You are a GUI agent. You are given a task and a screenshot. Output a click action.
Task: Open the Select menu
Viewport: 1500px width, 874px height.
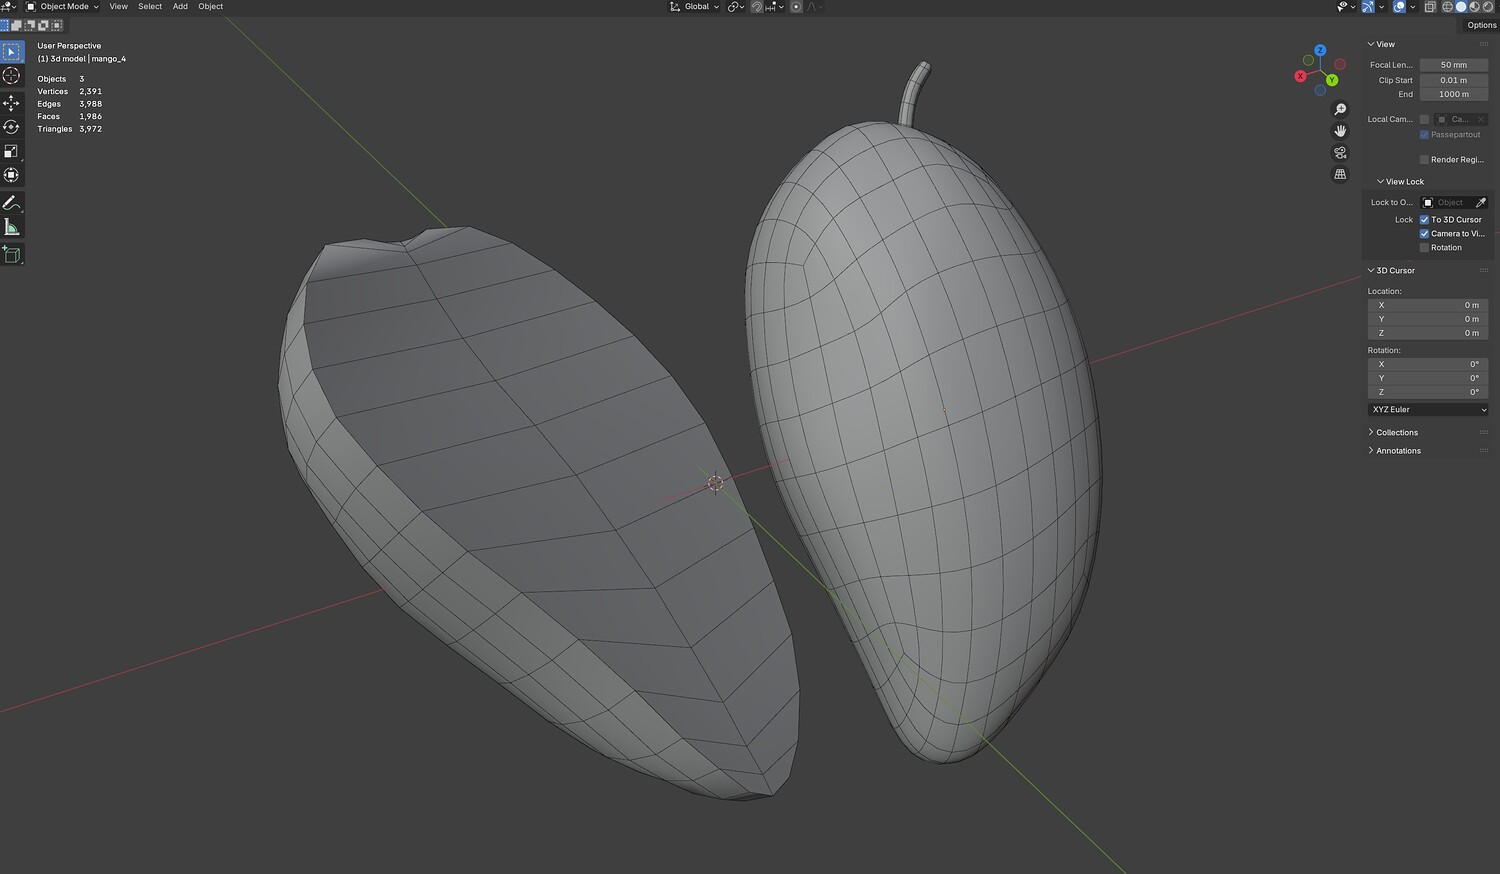point(150,7)
